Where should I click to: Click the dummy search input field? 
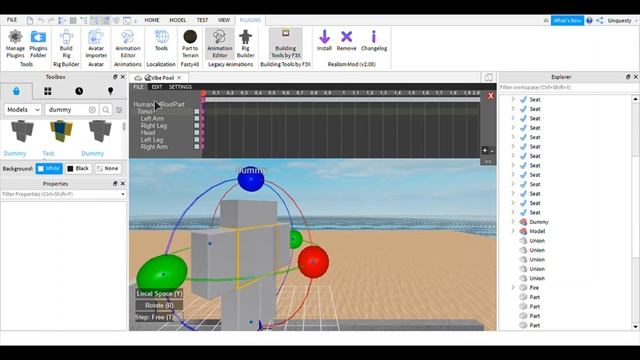click(x=67, y=110)
